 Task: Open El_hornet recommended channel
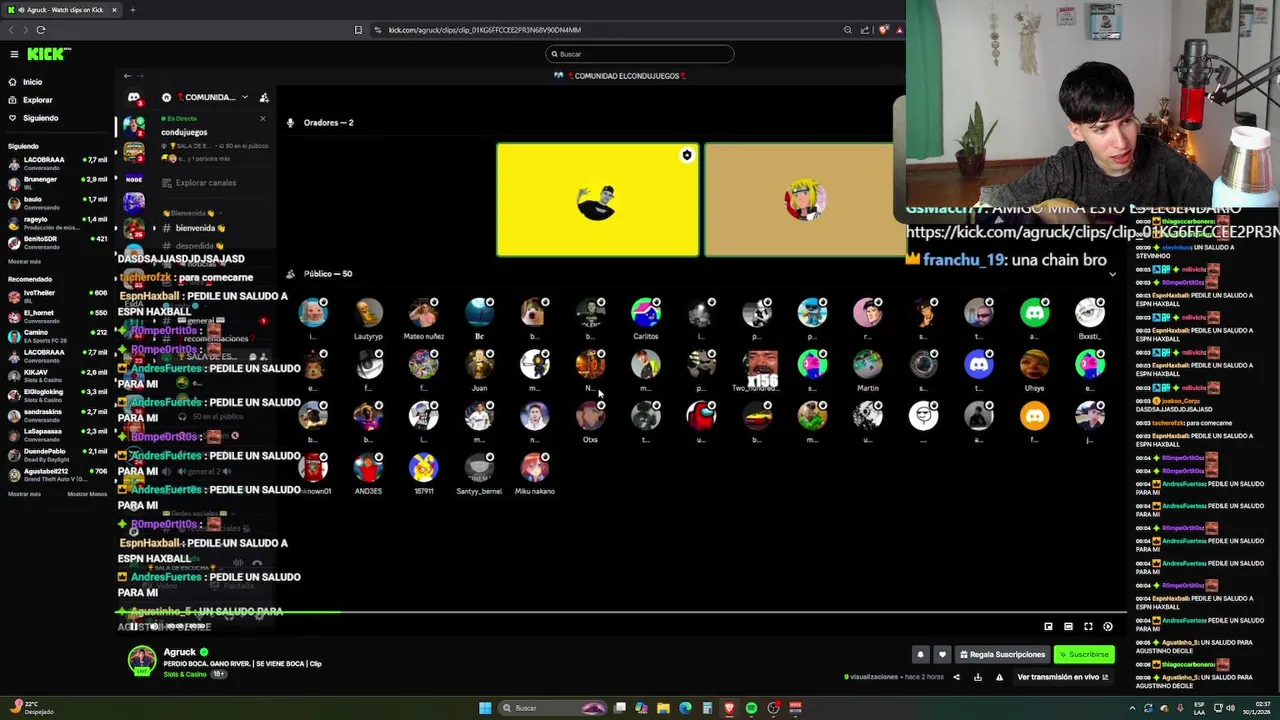58,316
